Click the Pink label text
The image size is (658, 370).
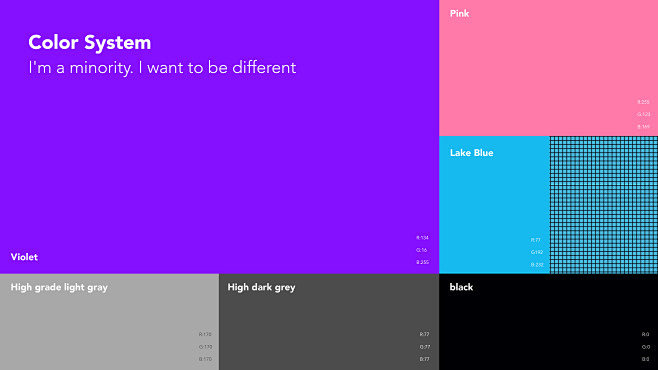click(x=460, y=13)
